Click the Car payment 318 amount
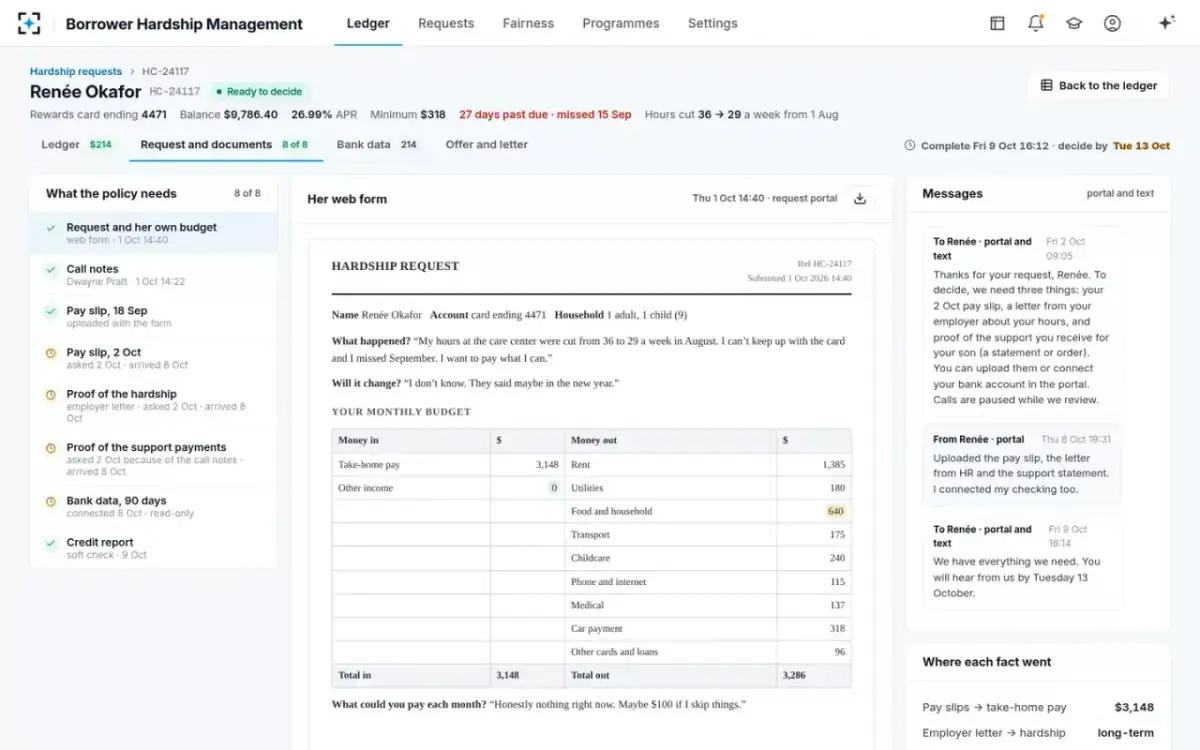 tap(837, 628)
